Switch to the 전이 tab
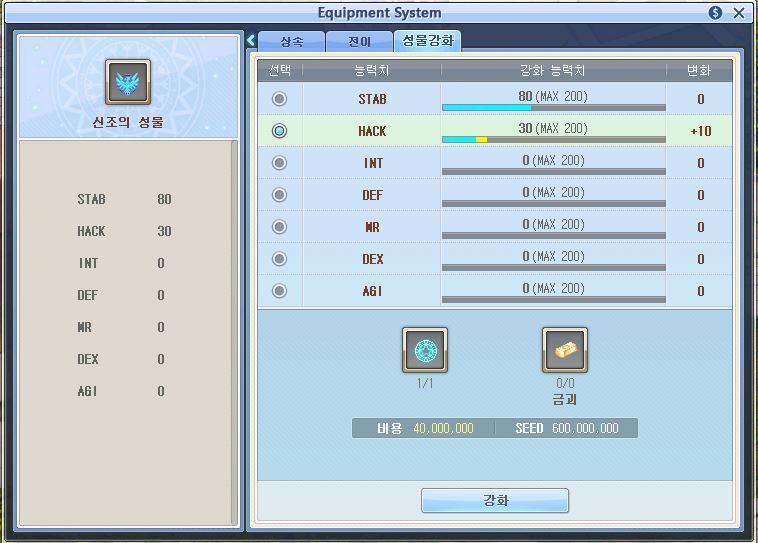Screen dimensions: 758x543 coord(359,42)
